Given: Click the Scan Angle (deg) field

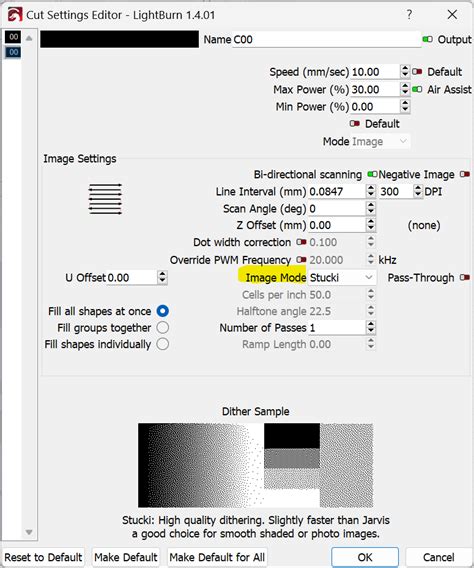Looking at the screenshot, I should click(337, 209).
